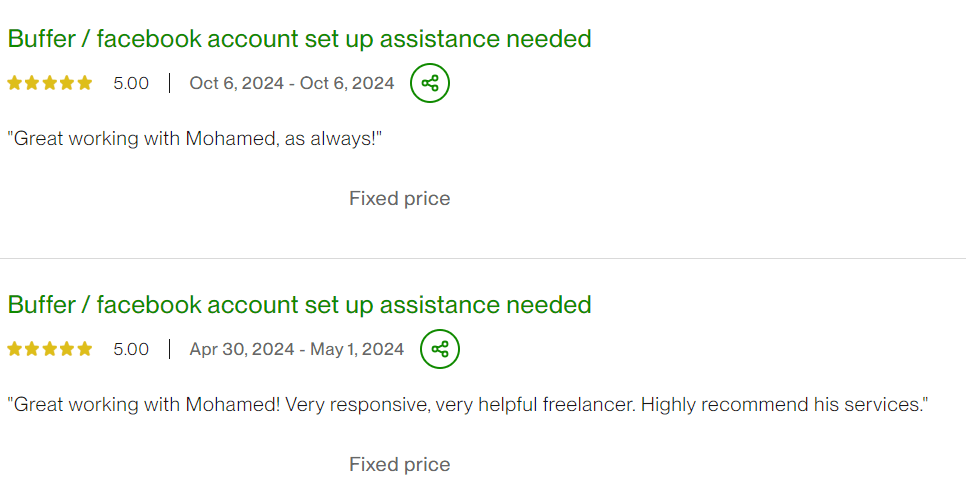Click the 5.00 score next to Apr 30 dates
Image resolution: width=966 pixels, height=500 pixels.
(x=131, y=349)
